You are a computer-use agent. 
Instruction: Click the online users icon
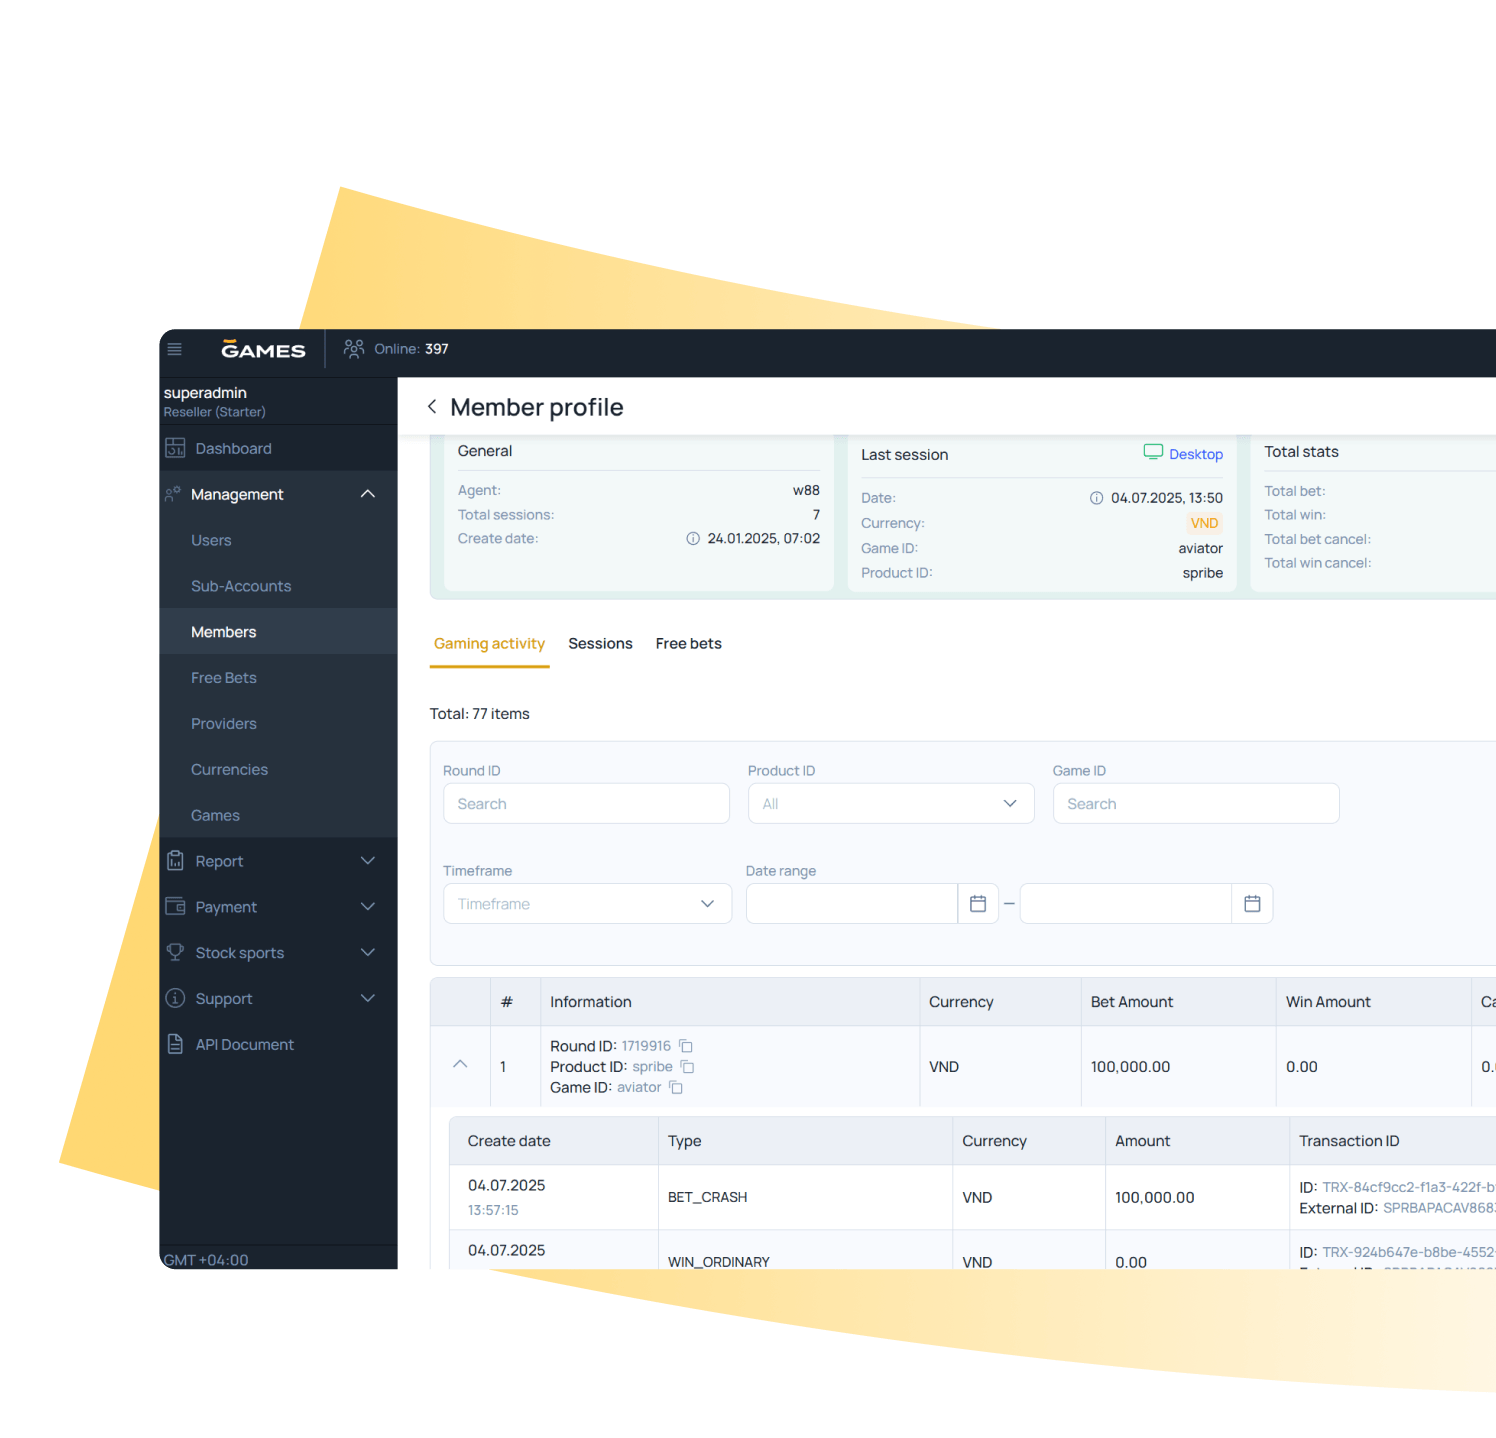(x=354, y=349)
